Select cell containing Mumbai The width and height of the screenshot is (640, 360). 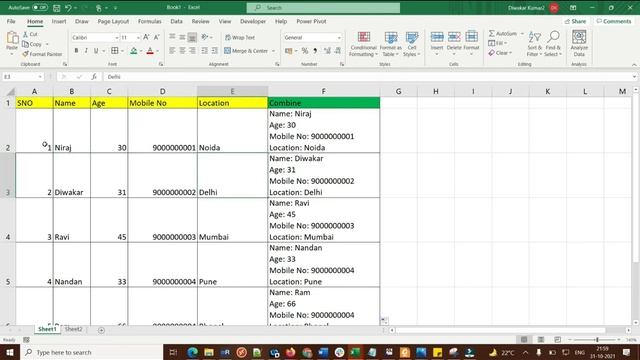(x=232, y=220)
